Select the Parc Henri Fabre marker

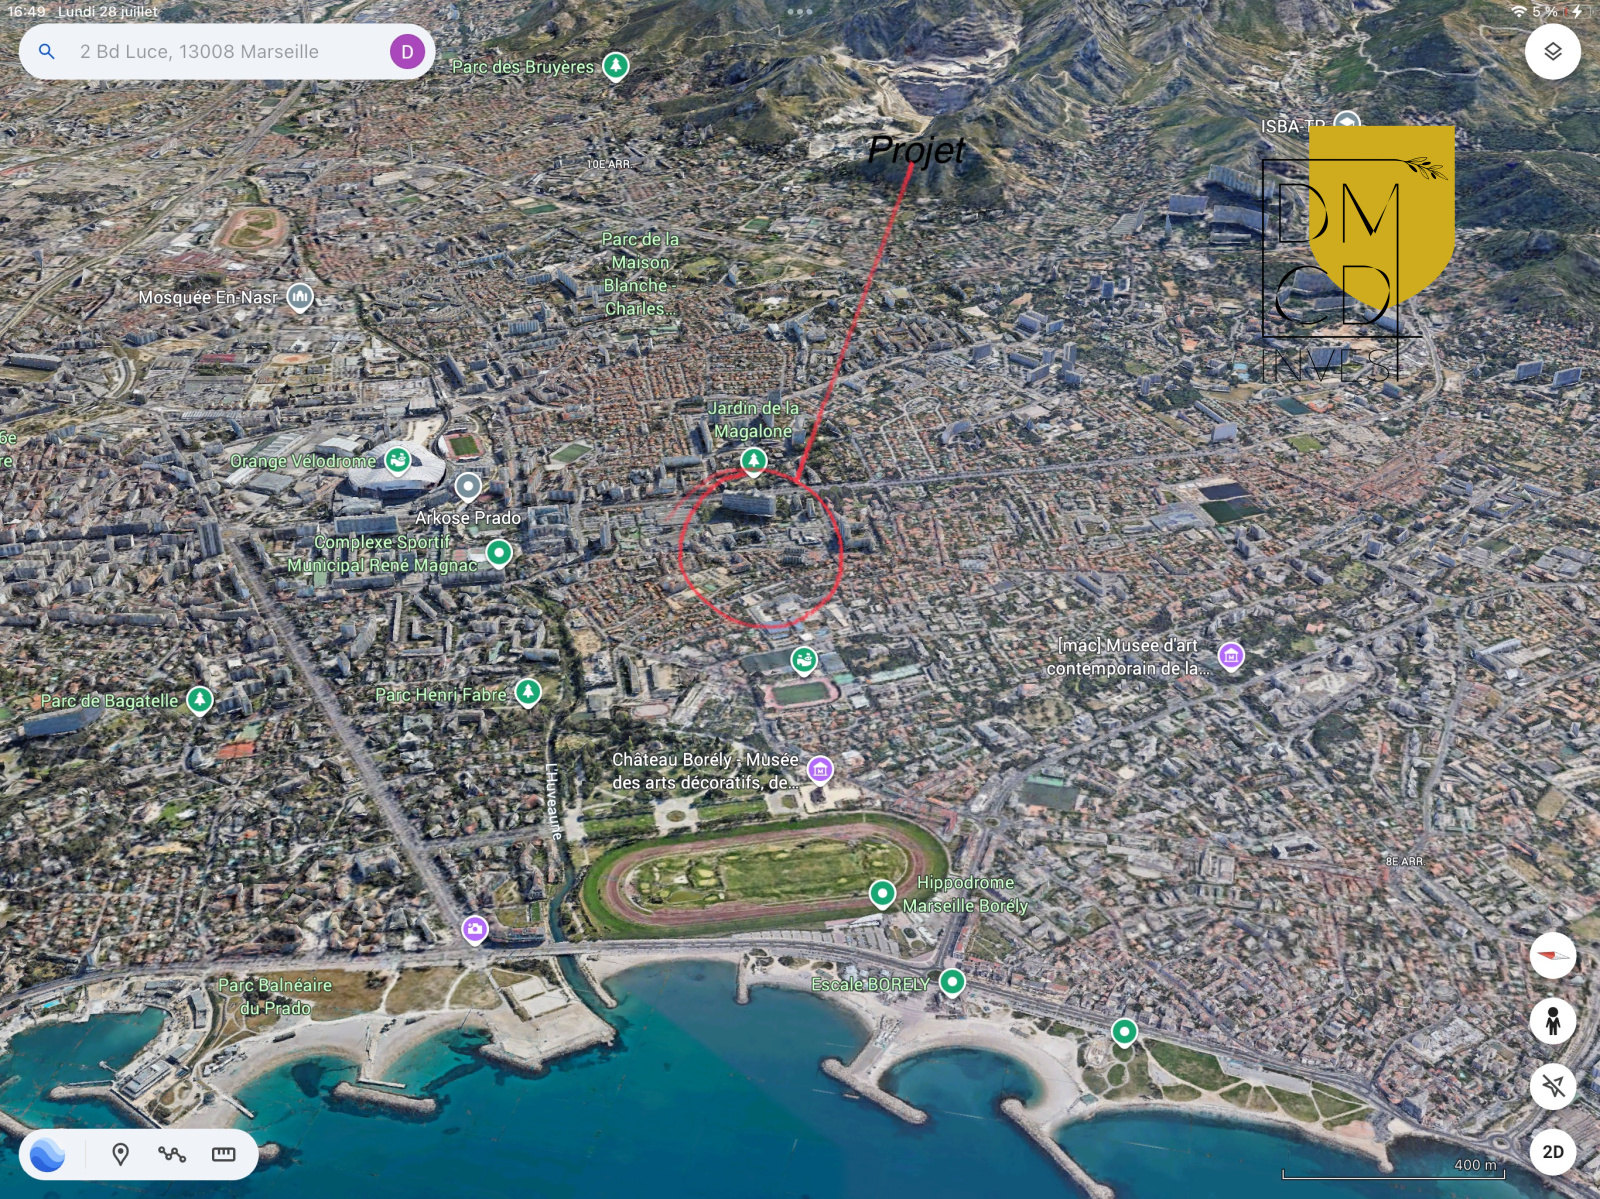click(x=528, y=691)
